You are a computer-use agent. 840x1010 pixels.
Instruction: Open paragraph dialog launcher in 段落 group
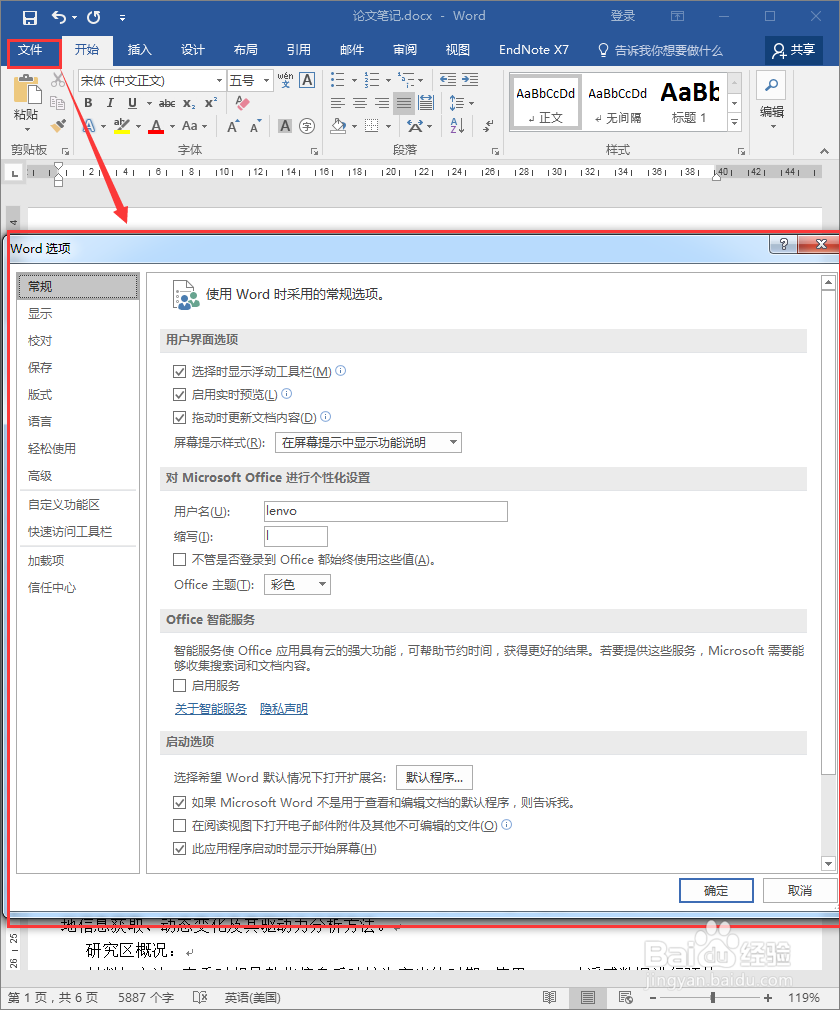tap(495, 151)
